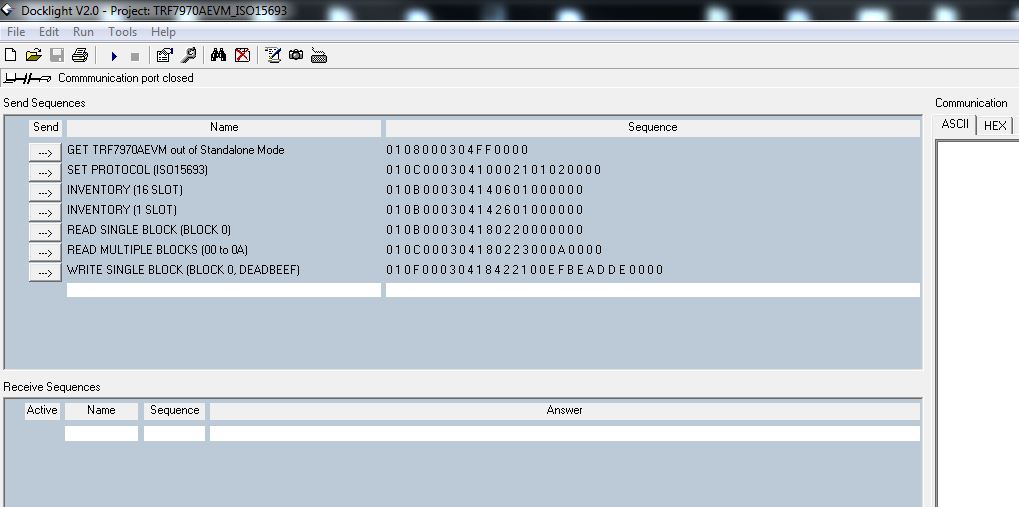Click the Sequence header in Receive Sequences
Screen dimensions: 1019x507
pyautogui.click(x=174, y=411)
